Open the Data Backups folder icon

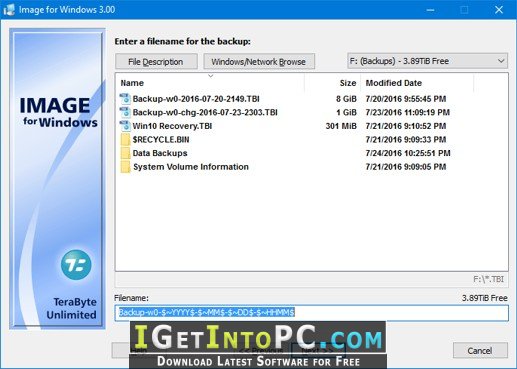(x=125, y=153)
